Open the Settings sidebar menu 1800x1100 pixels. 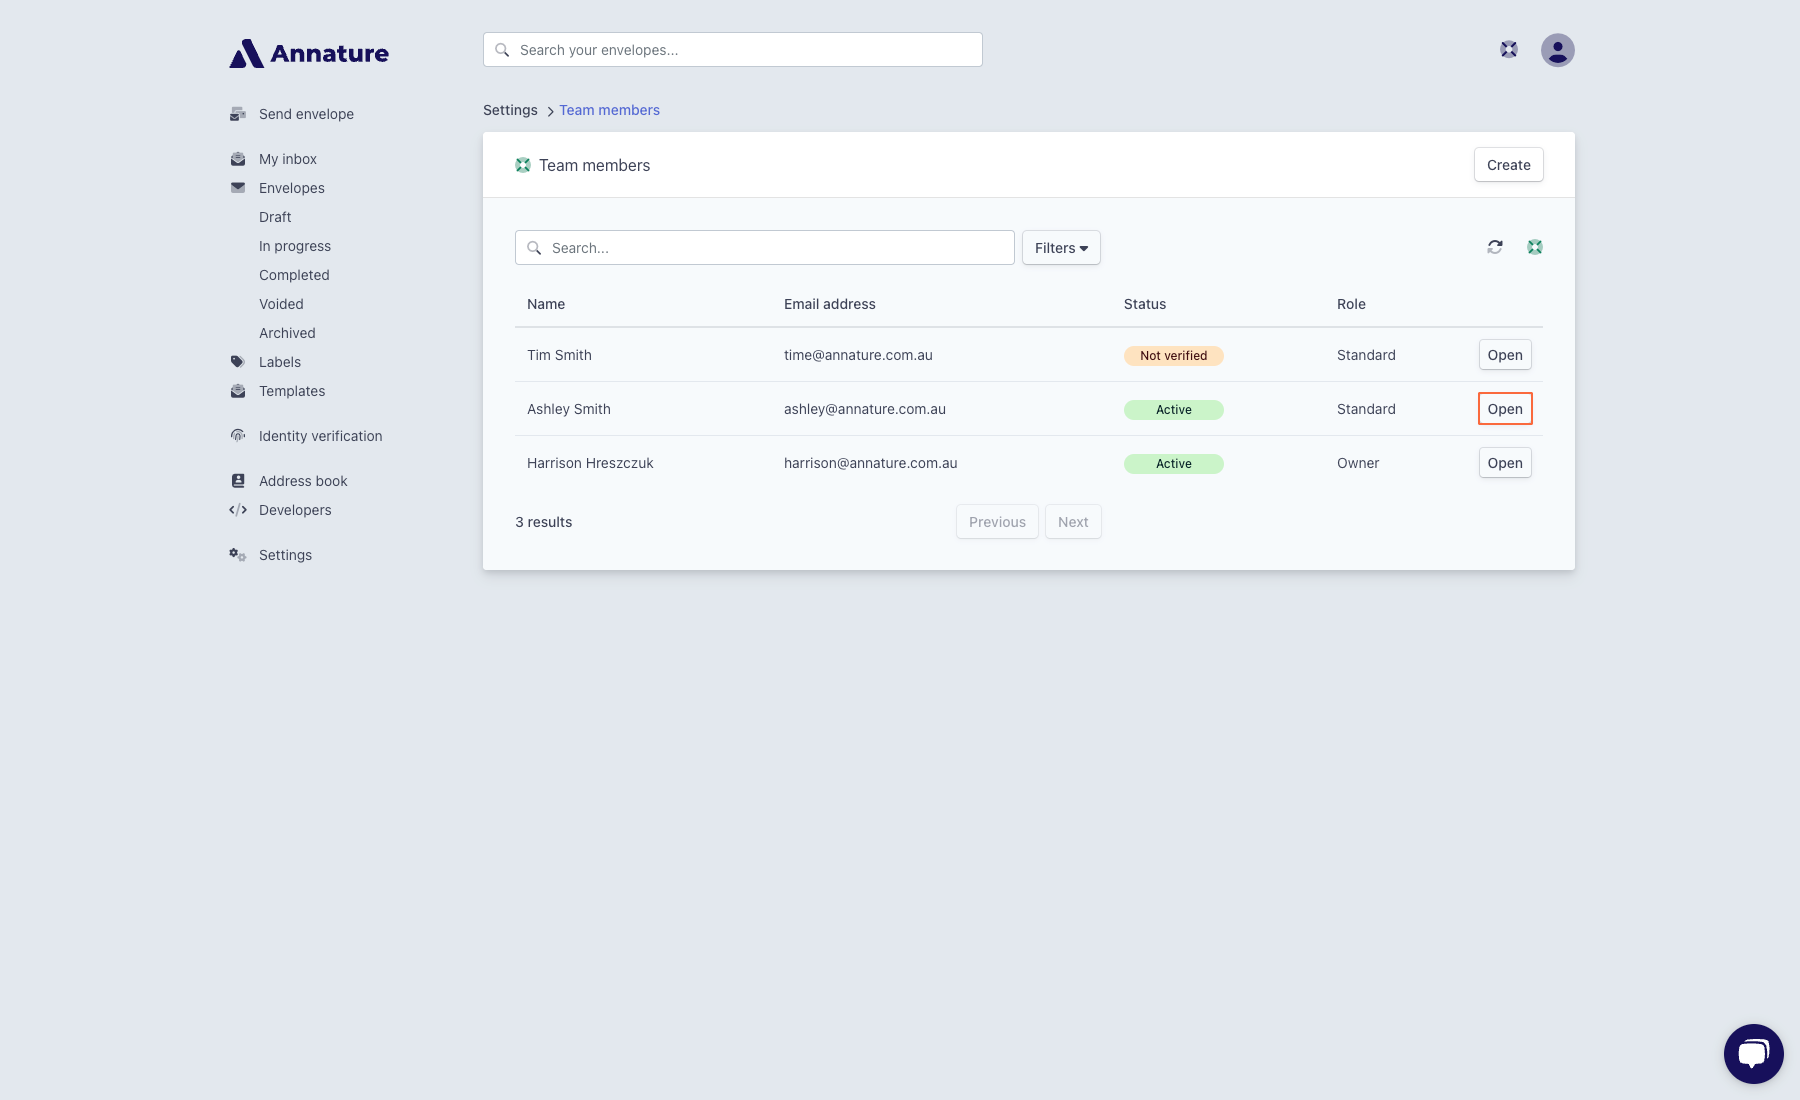pos(285,555)
